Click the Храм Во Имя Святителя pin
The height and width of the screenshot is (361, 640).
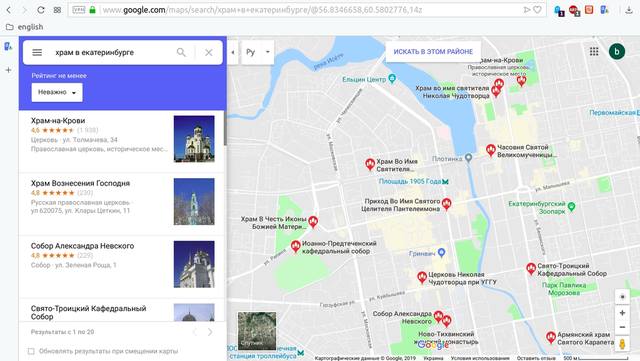370,164
